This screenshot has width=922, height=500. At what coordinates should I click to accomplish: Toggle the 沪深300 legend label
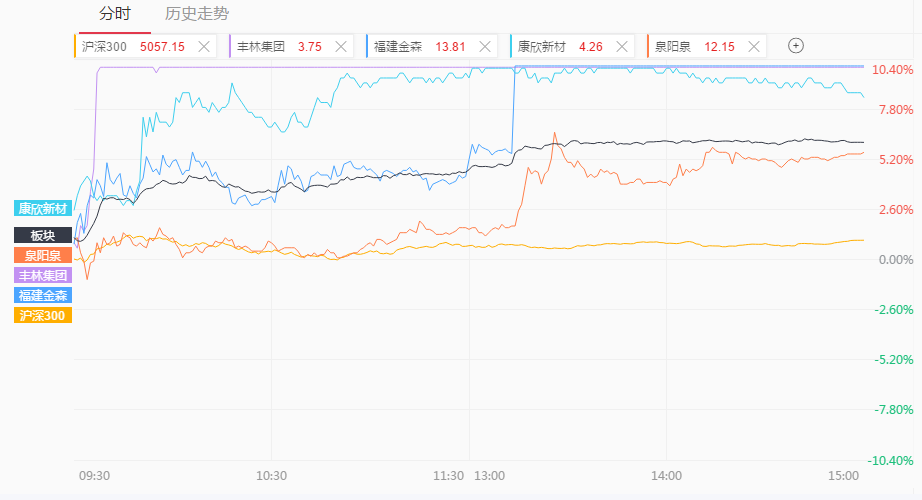point(43,315)
